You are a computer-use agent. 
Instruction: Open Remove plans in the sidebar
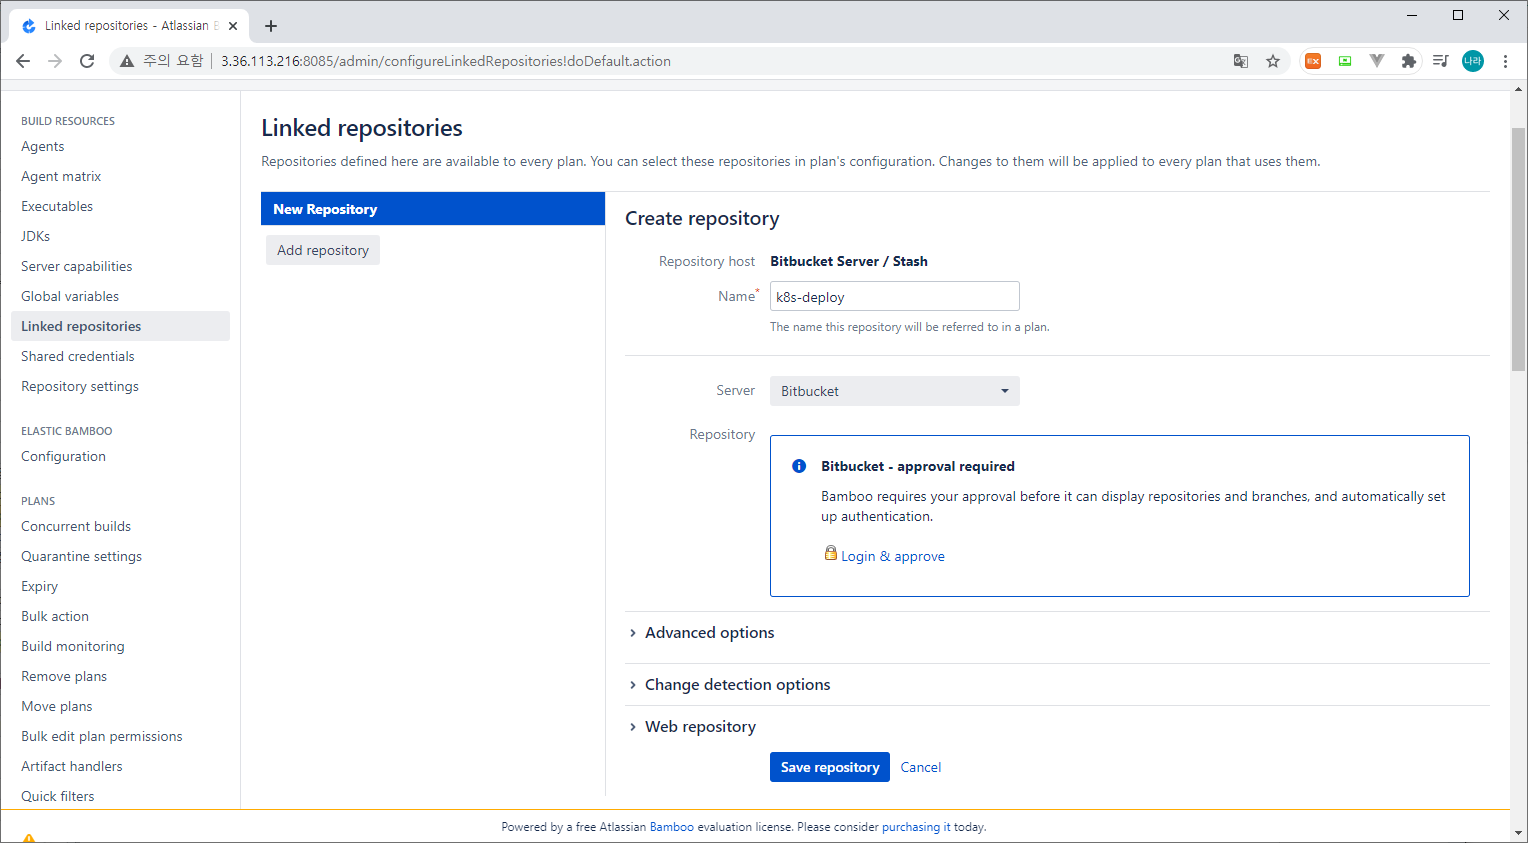click(64, 676)
